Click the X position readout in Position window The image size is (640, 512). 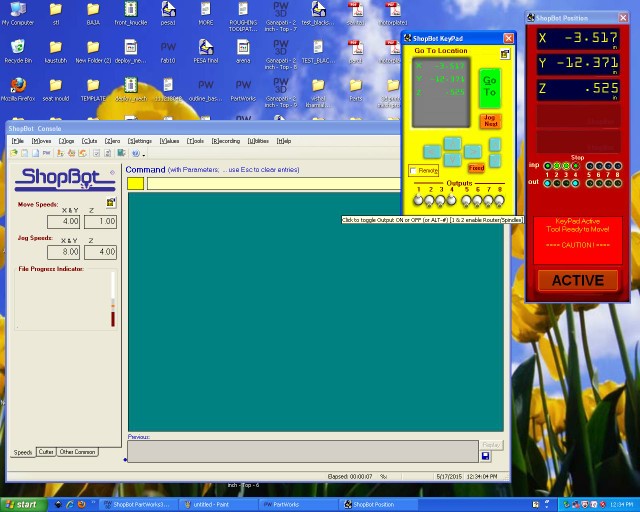pos(578,38)
